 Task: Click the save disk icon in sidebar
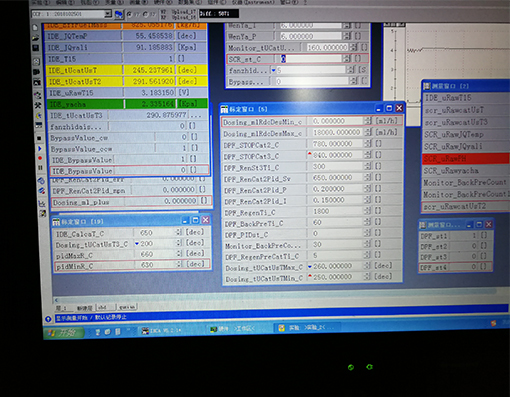pyautogui.click(x=36, y=48)
